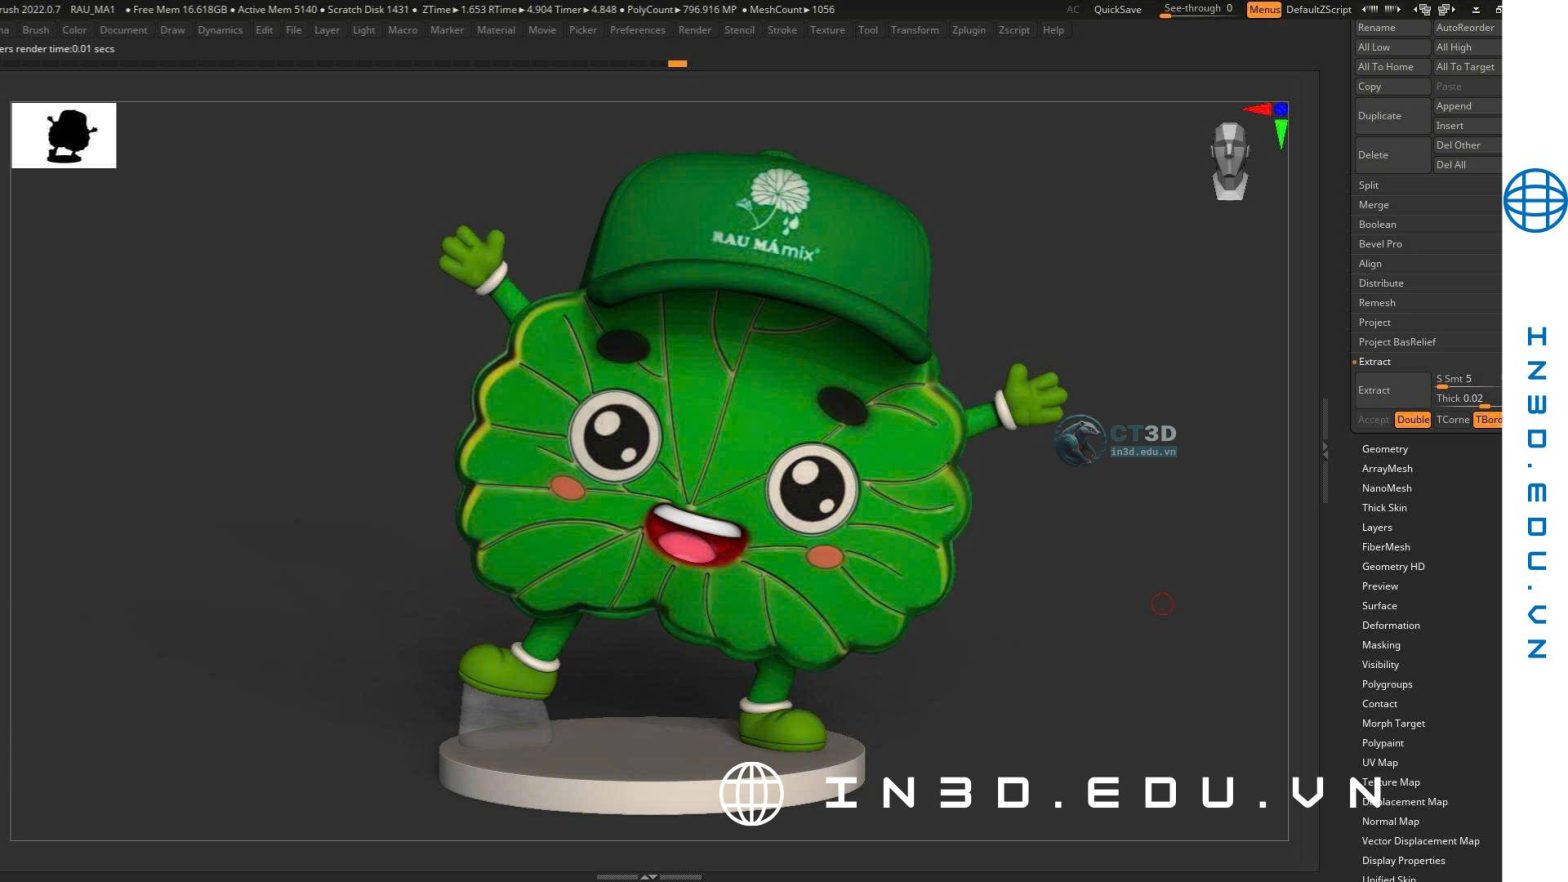Adjust the See-through slider
The image size is (1568, 882).
[1198, 9]
